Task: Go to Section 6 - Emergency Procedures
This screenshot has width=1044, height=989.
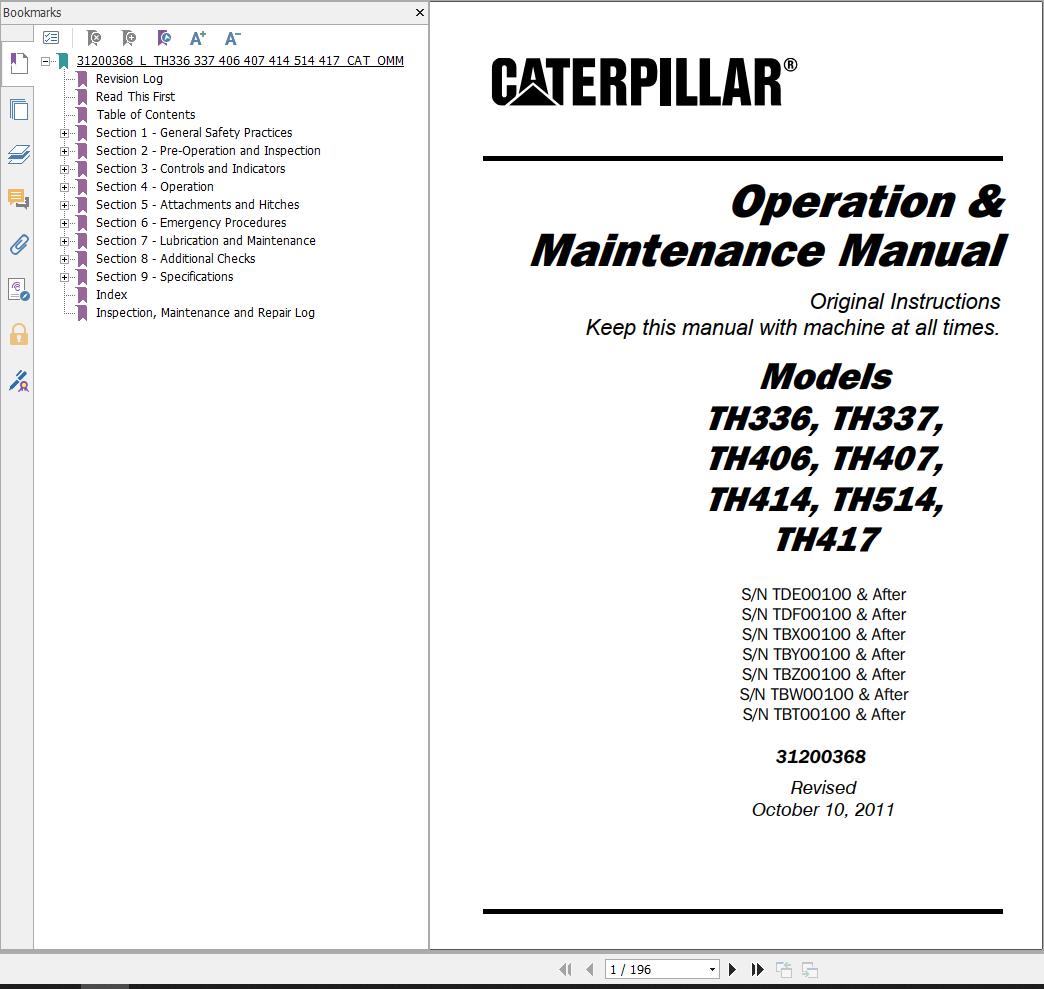Action: click(x=191, y=222)
